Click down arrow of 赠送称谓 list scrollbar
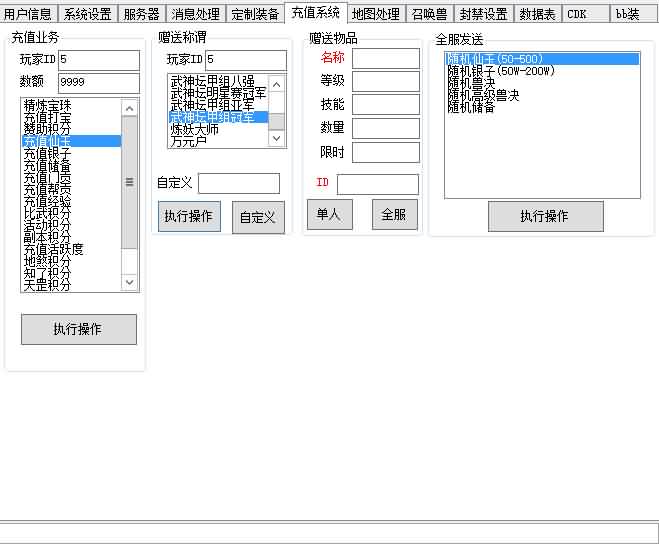The height and width of the screenshot is (544, 659). tap(277, 141)
